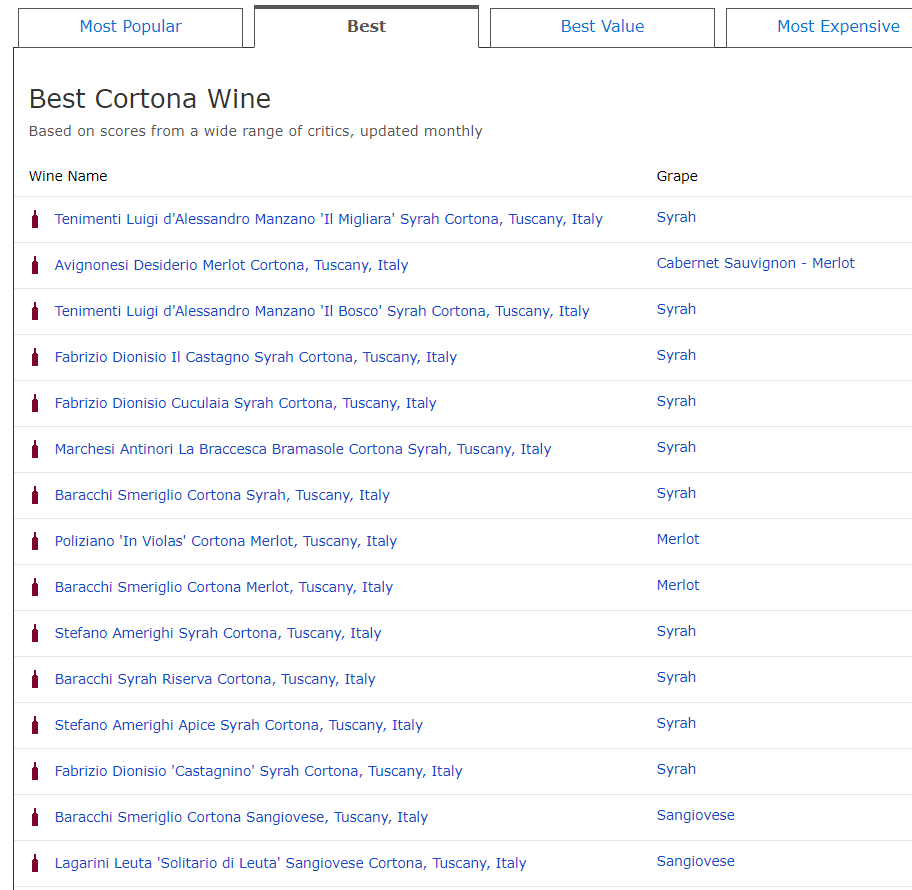Image resolution: width=912 pixels, height=890 pixels.
Task: Click bottle icon beside Il Bosco Syrah
Action: point(35,311)
